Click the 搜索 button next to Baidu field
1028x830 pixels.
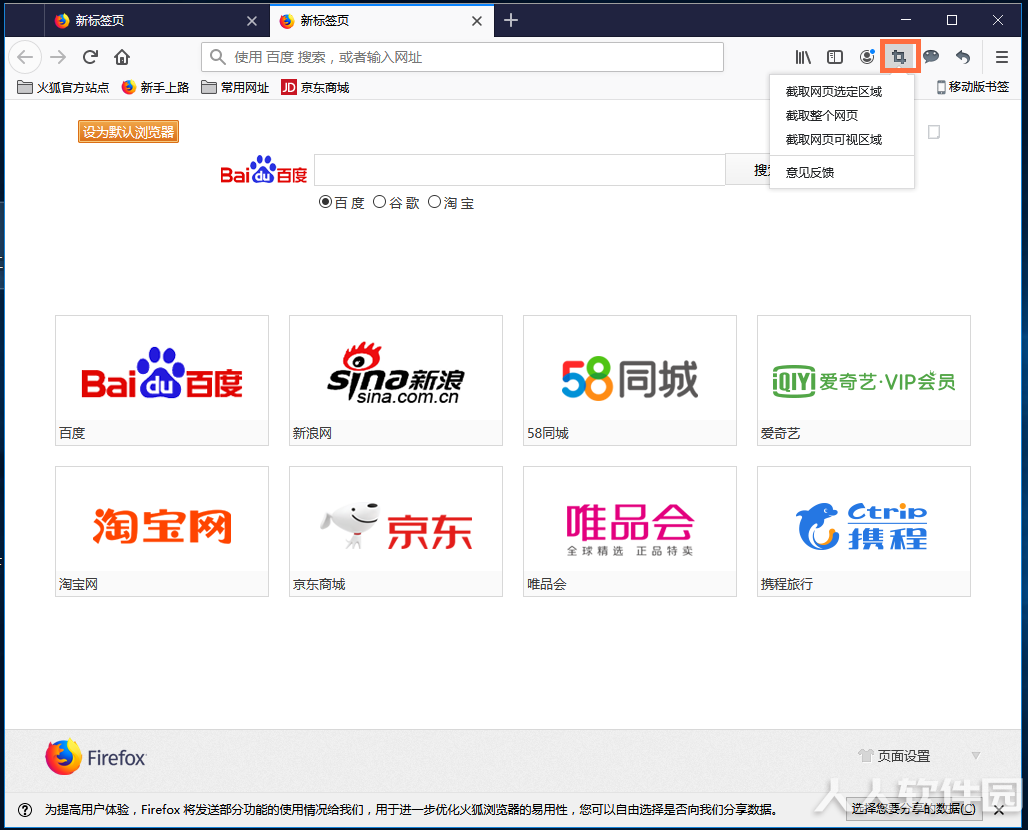[x=748, y=170]
